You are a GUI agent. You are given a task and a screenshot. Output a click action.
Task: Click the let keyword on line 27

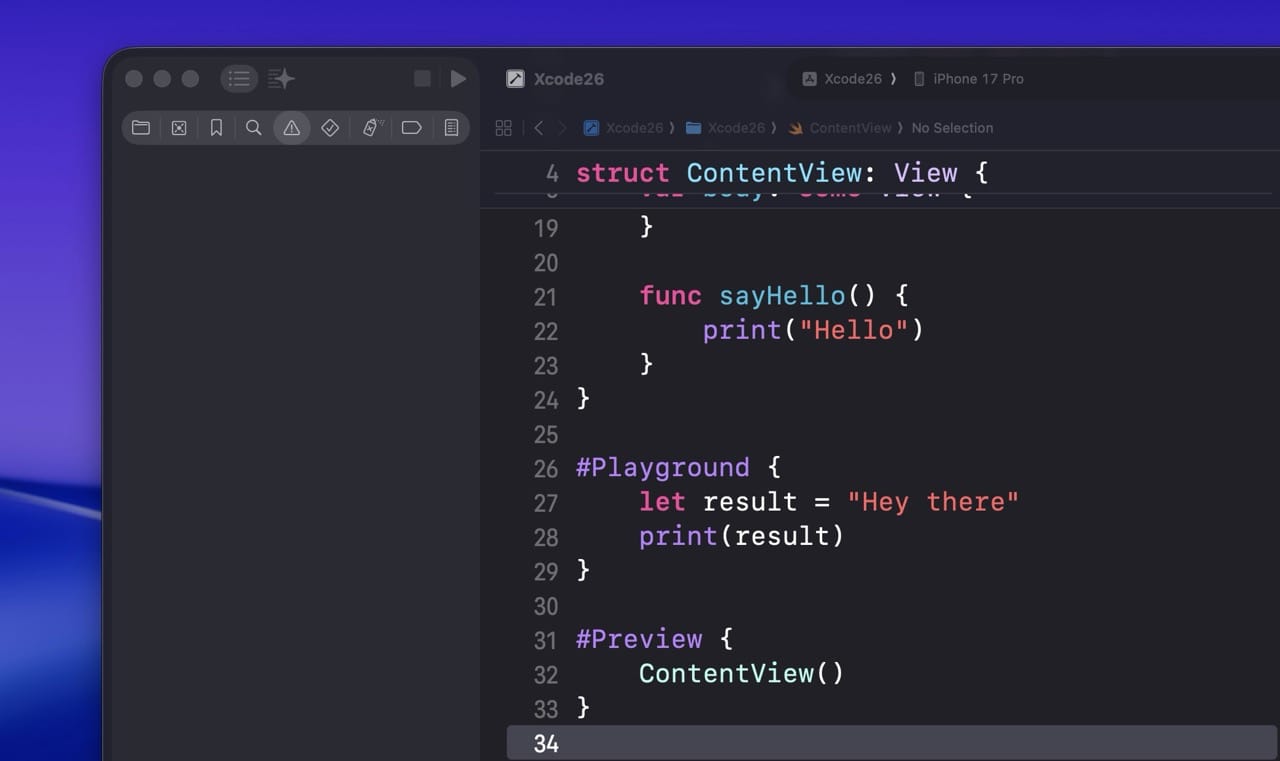click(662, 501)
